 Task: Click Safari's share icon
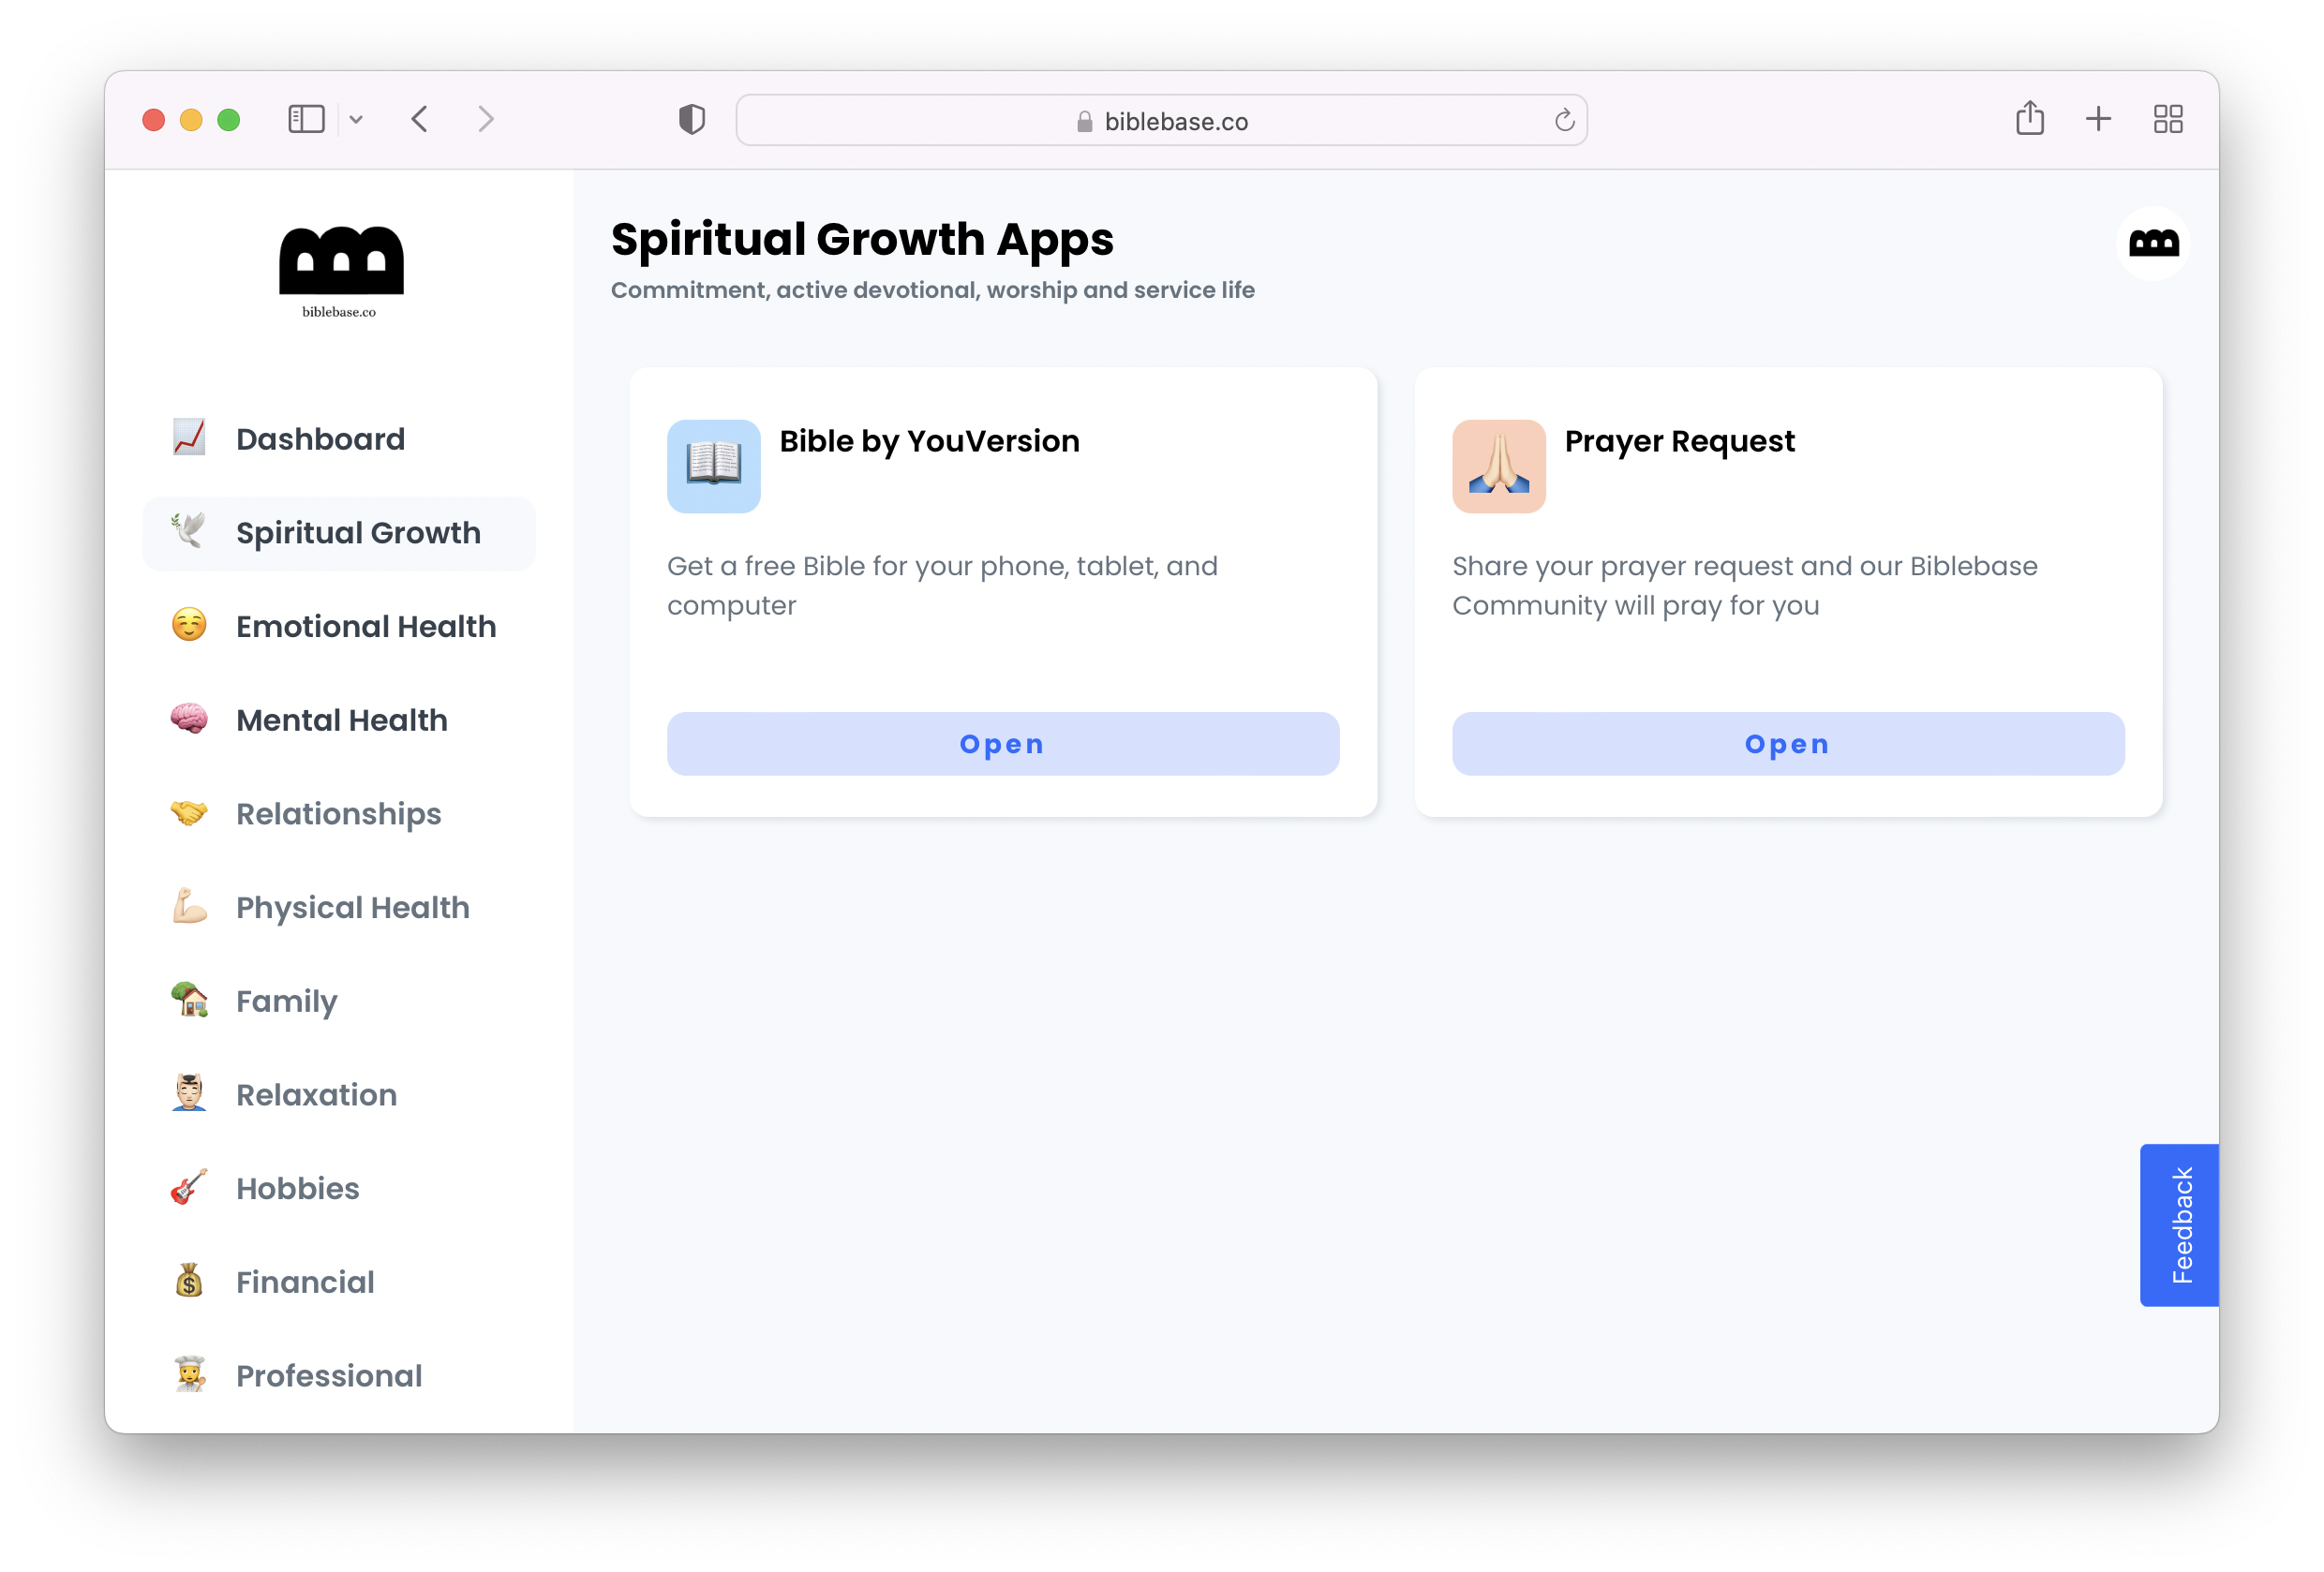pos(2029,119)
